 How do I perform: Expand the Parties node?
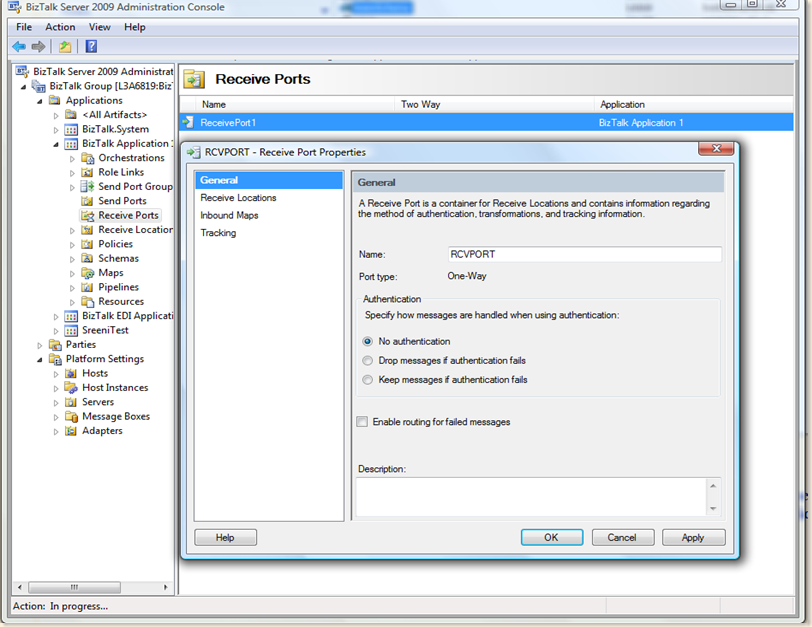coord(40,345)
